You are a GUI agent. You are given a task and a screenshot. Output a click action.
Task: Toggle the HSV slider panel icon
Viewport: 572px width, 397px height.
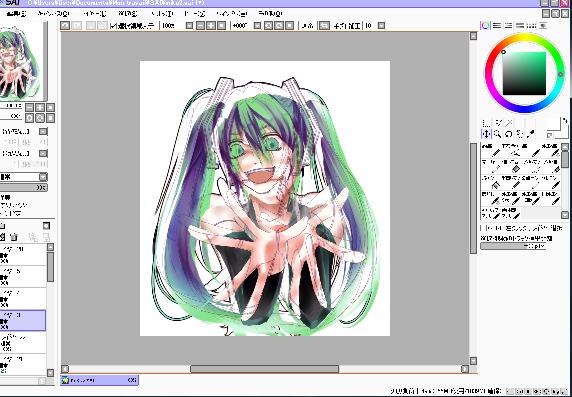[x=509, y=26]
